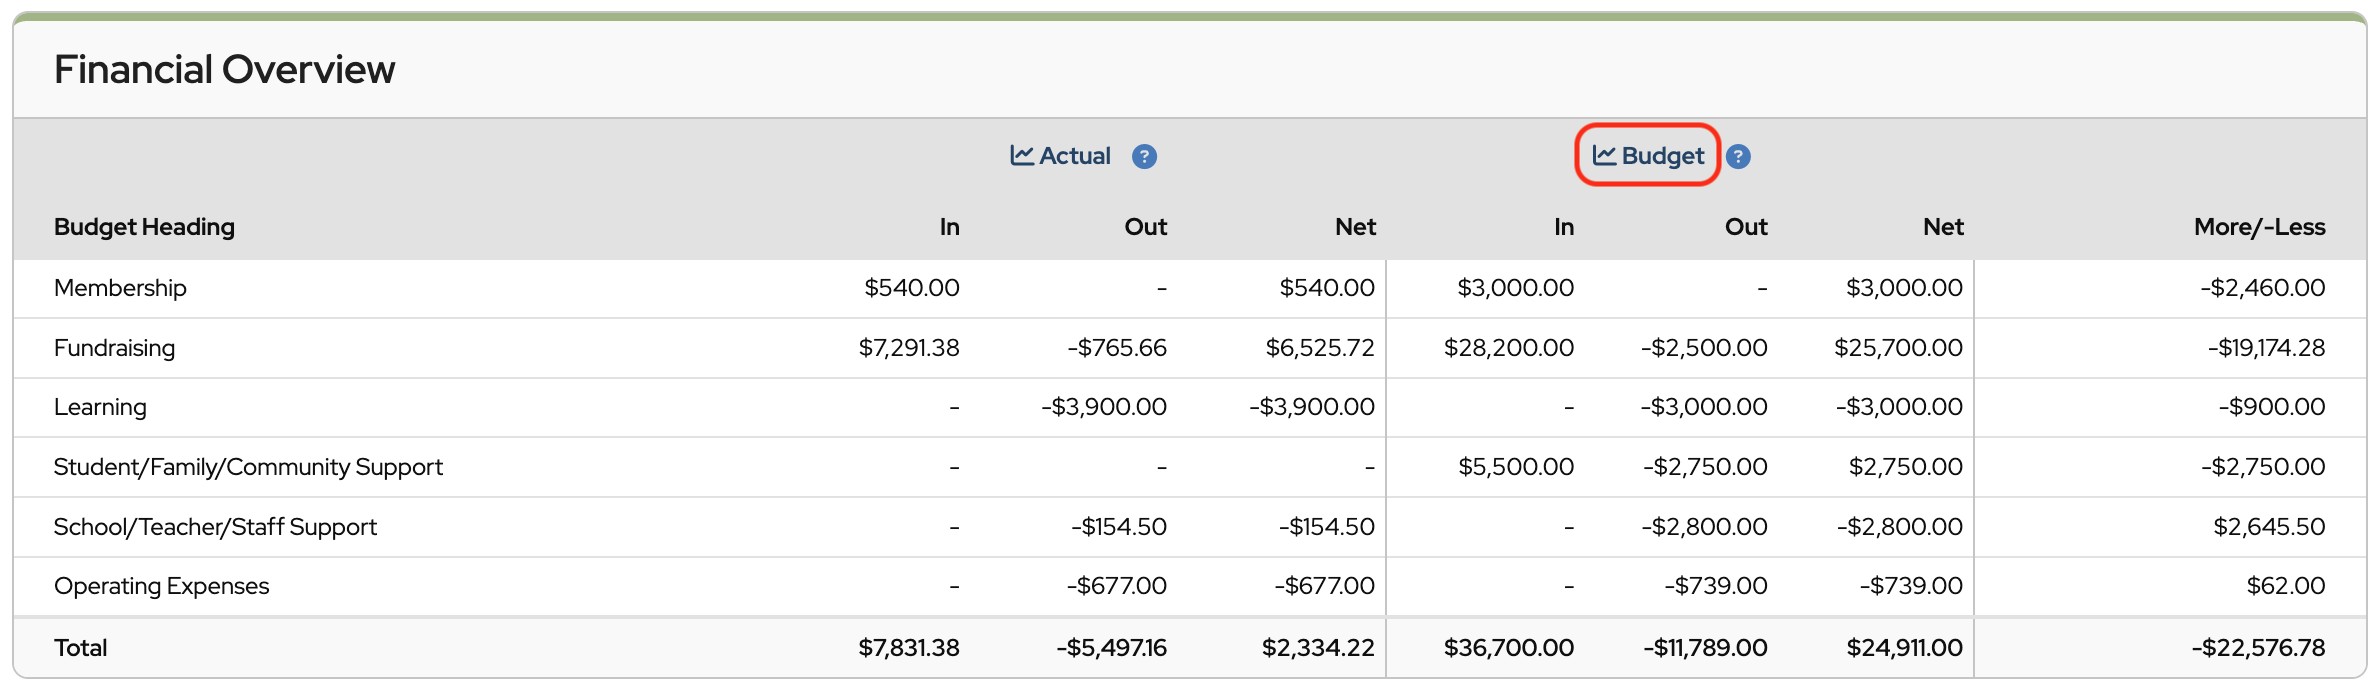Open the Budget report link text
Image resolution: width=2380 pixels, height=690 pixels.
tap(1662, 156)
